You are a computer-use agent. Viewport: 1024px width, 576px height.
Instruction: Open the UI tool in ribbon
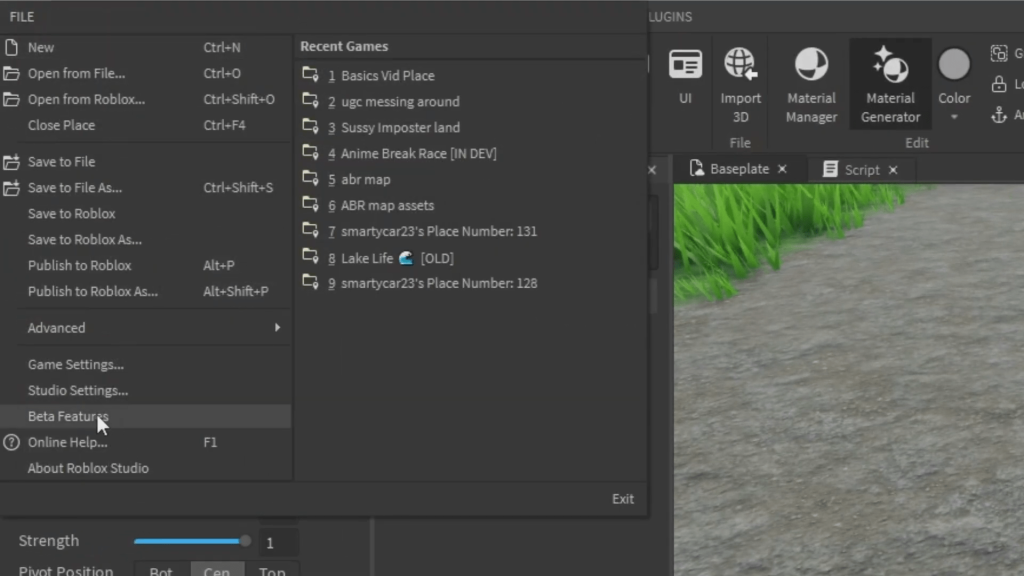pos(685,77)
